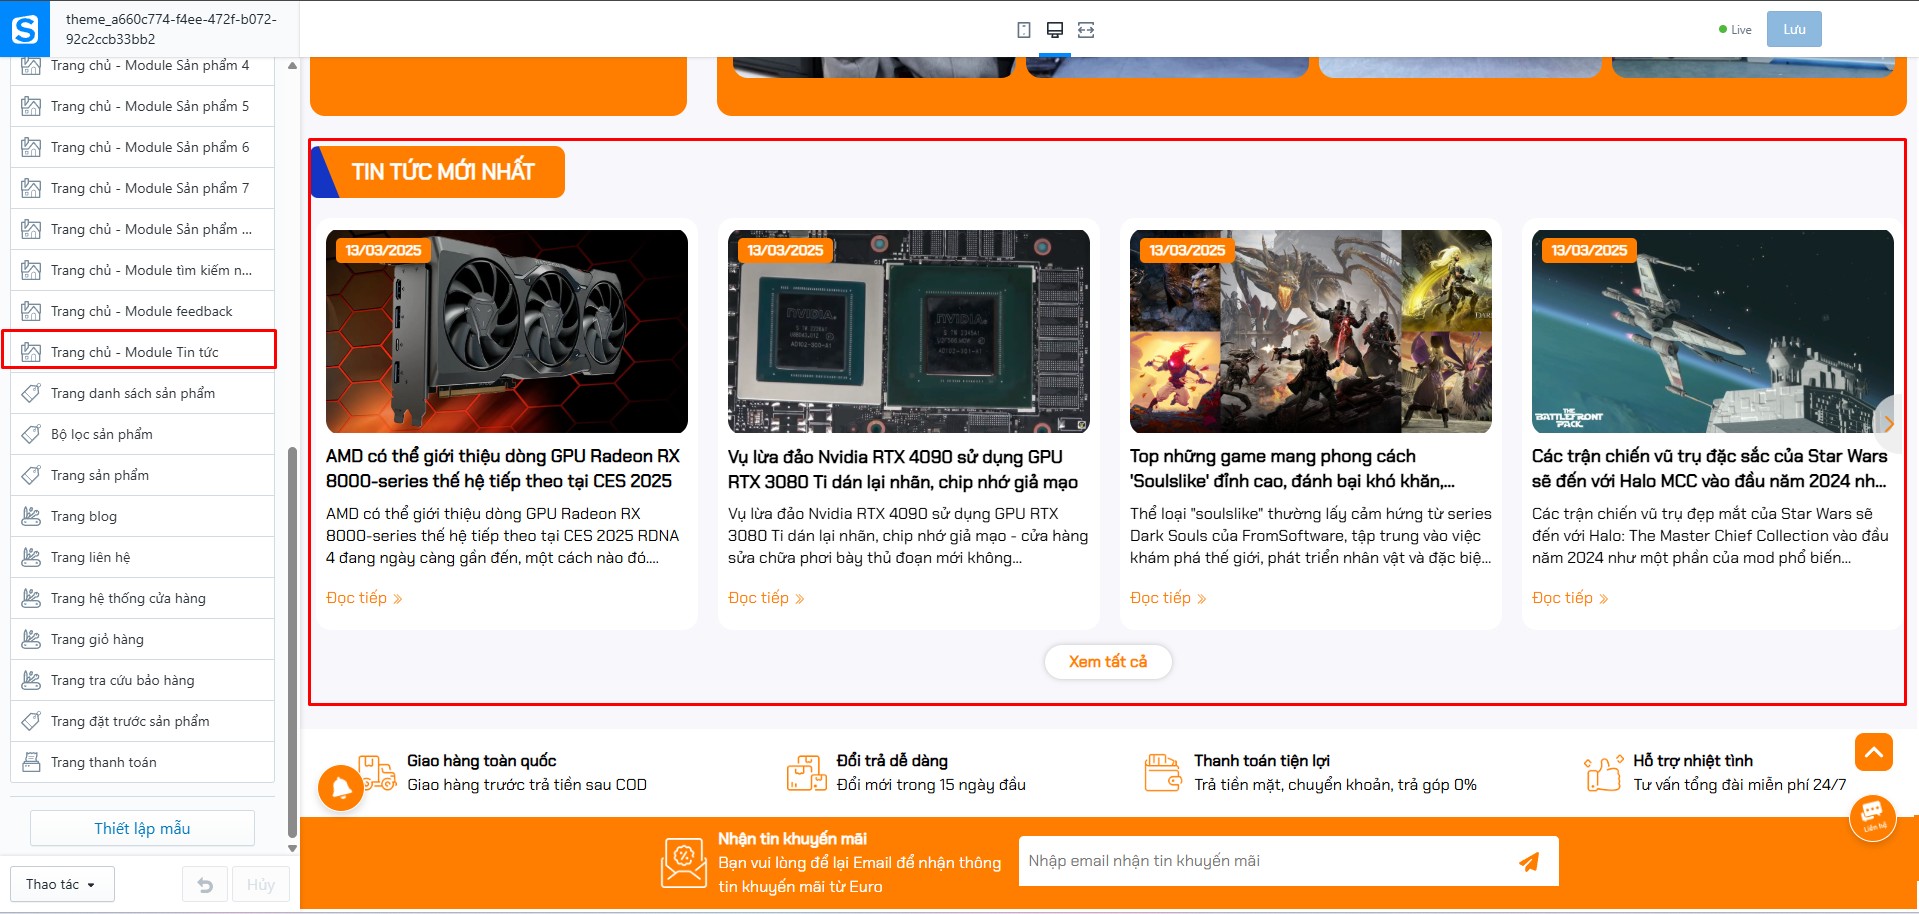The image size is (1919, 914).
Task: Click Đọc tiếp under Soulslike games article
Action: point(1168,598)
